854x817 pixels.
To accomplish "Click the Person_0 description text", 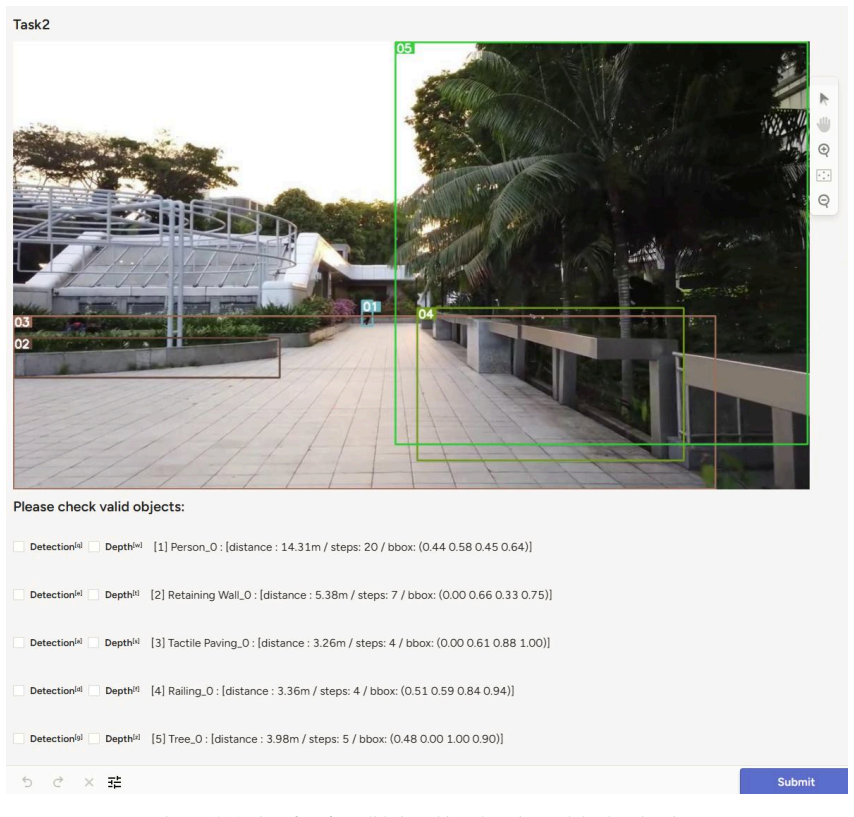I will pyautogui.click(x=343, y=547).
